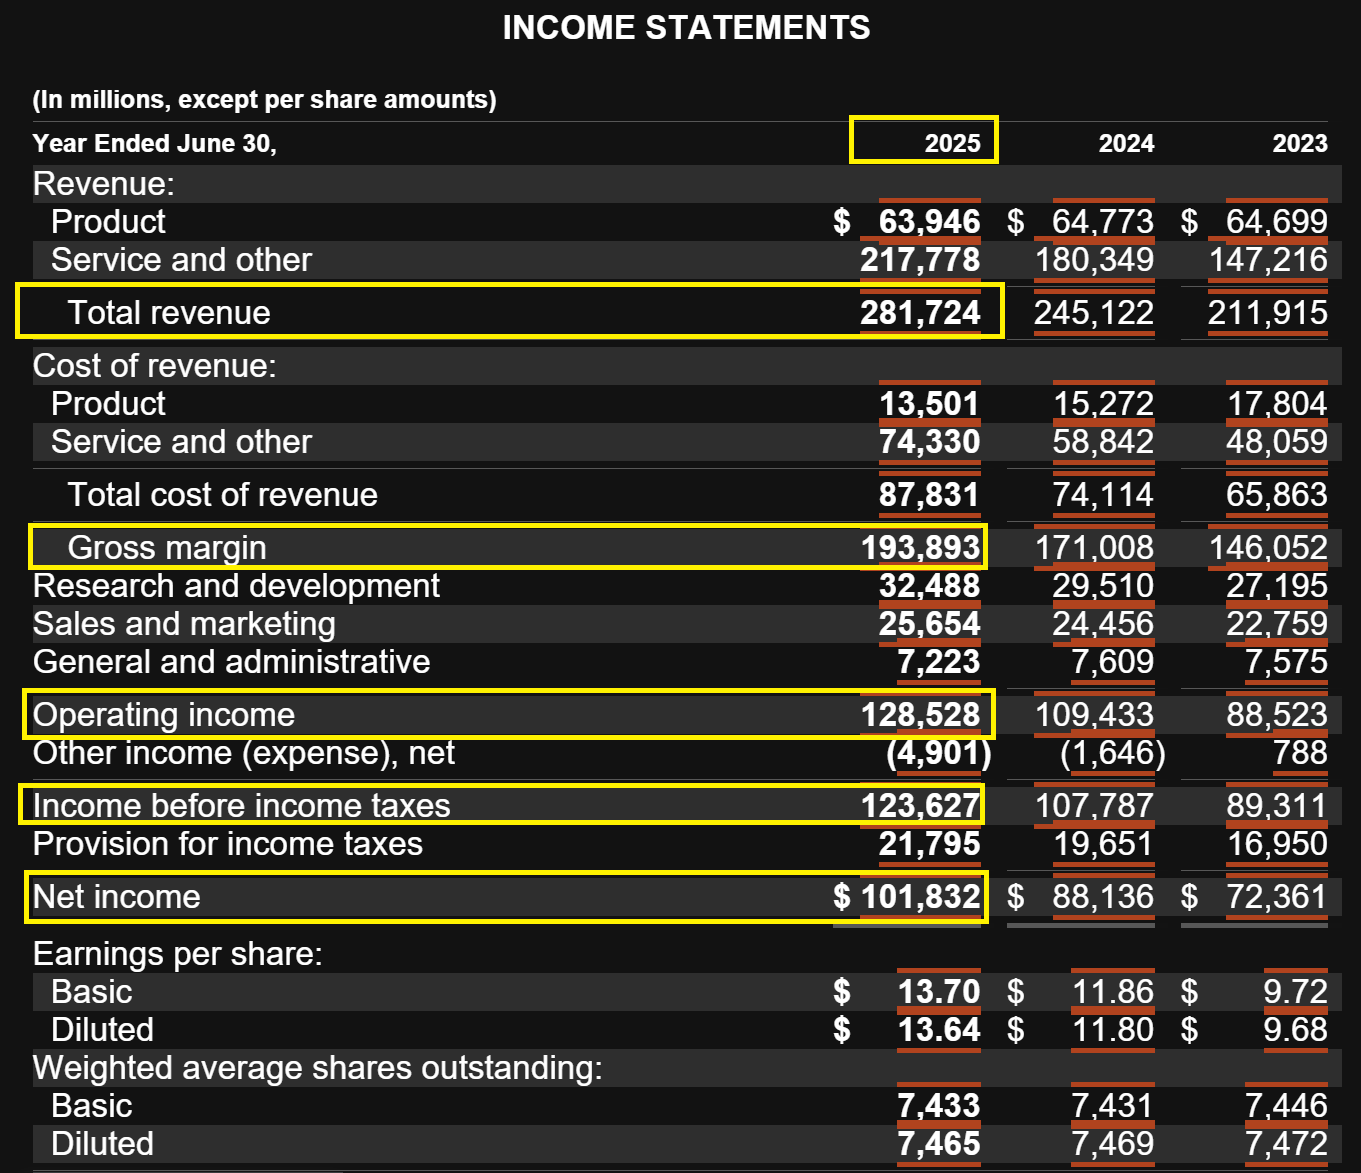Select the Operating income row label
This screenshot has height=1173, width=1361.
164,714
